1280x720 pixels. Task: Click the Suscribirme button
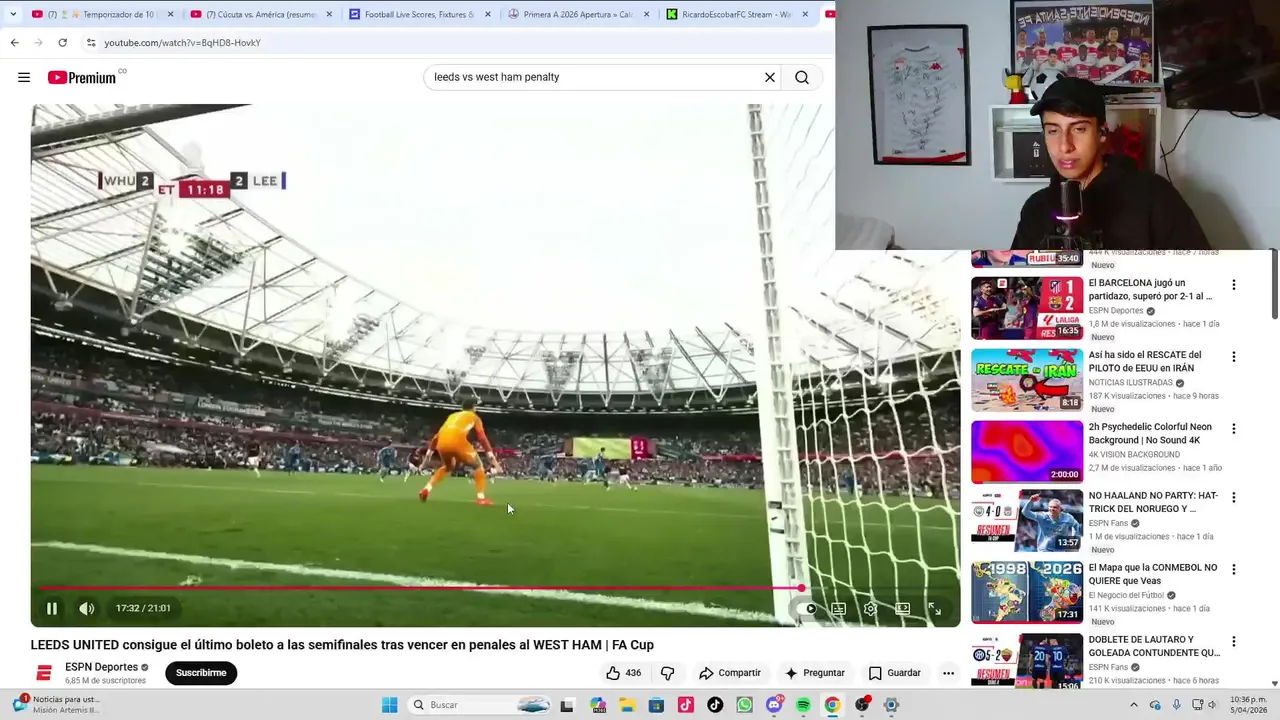pos(201,673)
